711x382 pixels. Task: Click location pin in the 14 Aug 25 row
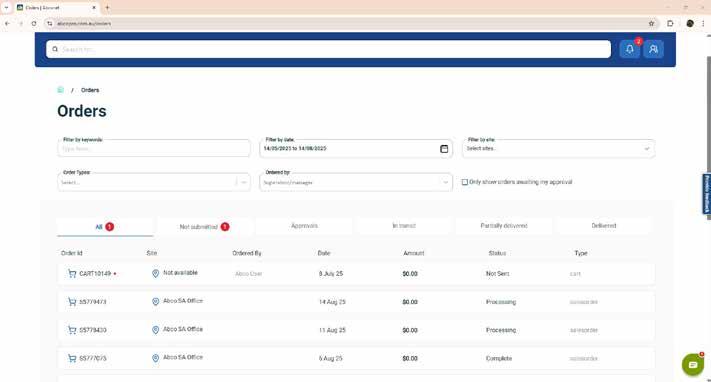click(x=156, y=302)
